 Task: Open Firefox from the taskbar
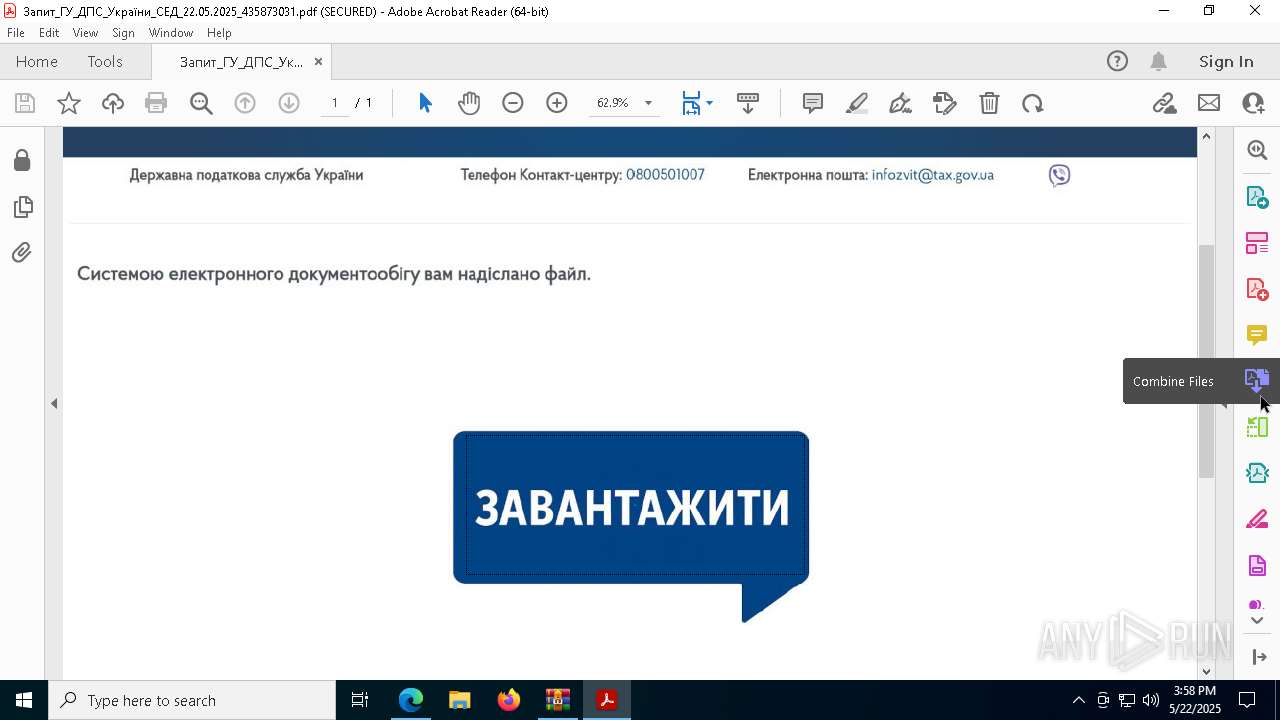click(x=509, y=700)
